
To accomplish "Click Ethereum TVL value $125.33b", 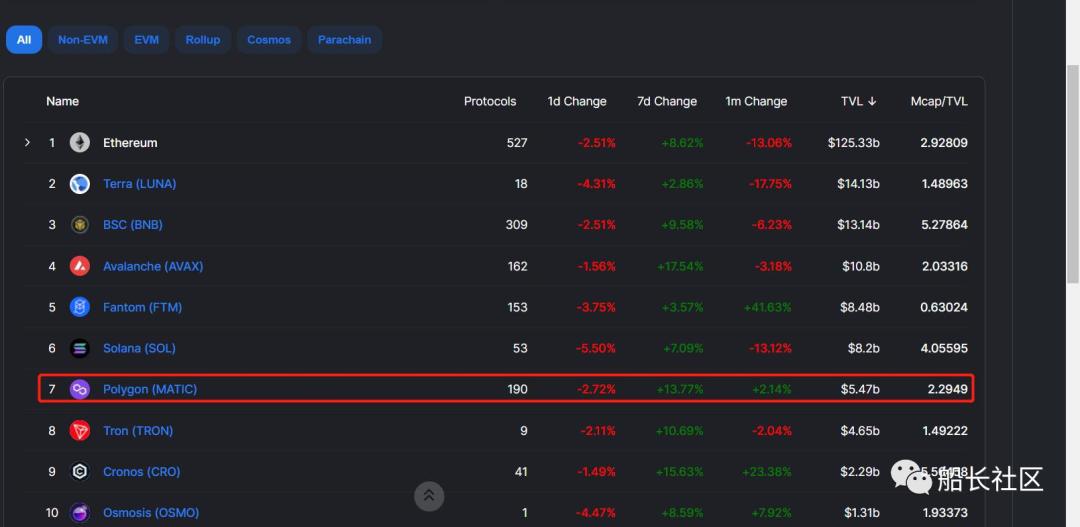I will click(854, 143).
